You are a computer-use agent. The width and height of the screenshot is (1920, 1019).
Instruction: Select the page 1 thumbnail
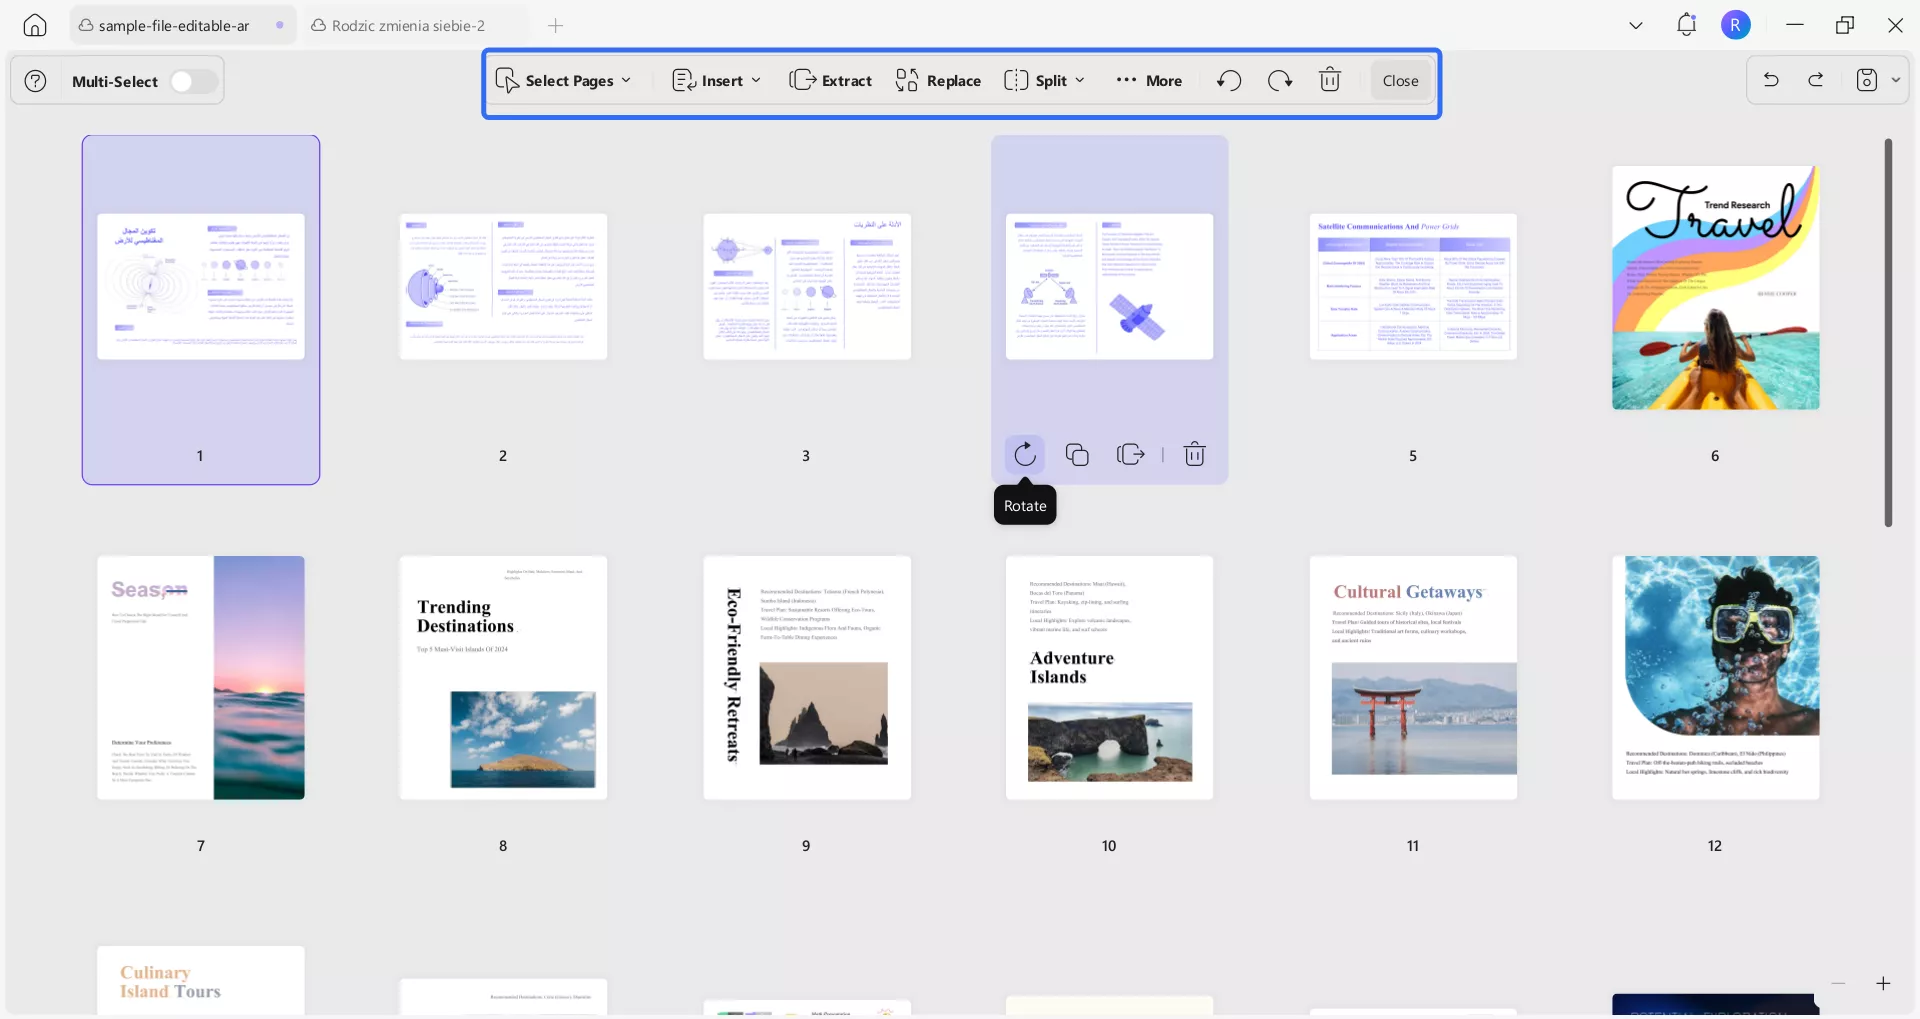(x=201, y=287)
